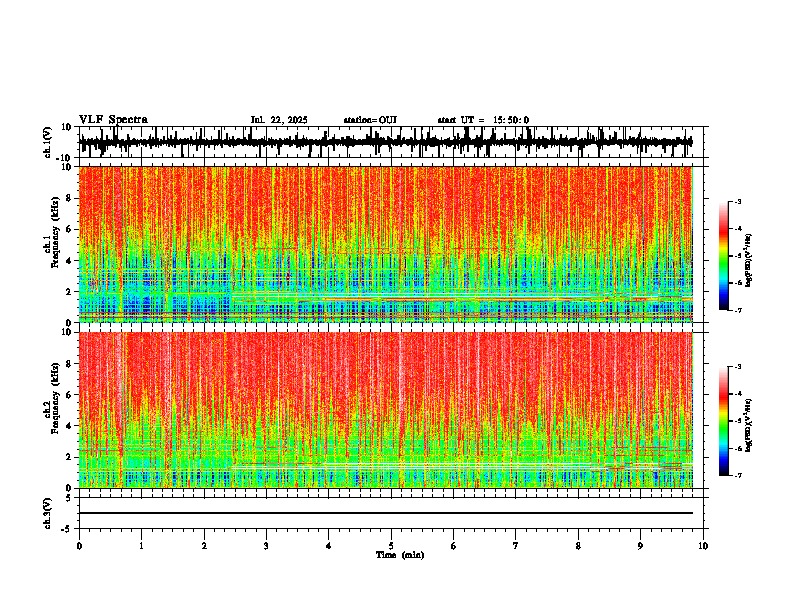
Task: Click ch.2 frequency tick label "8"
Action: coord(70,364)
